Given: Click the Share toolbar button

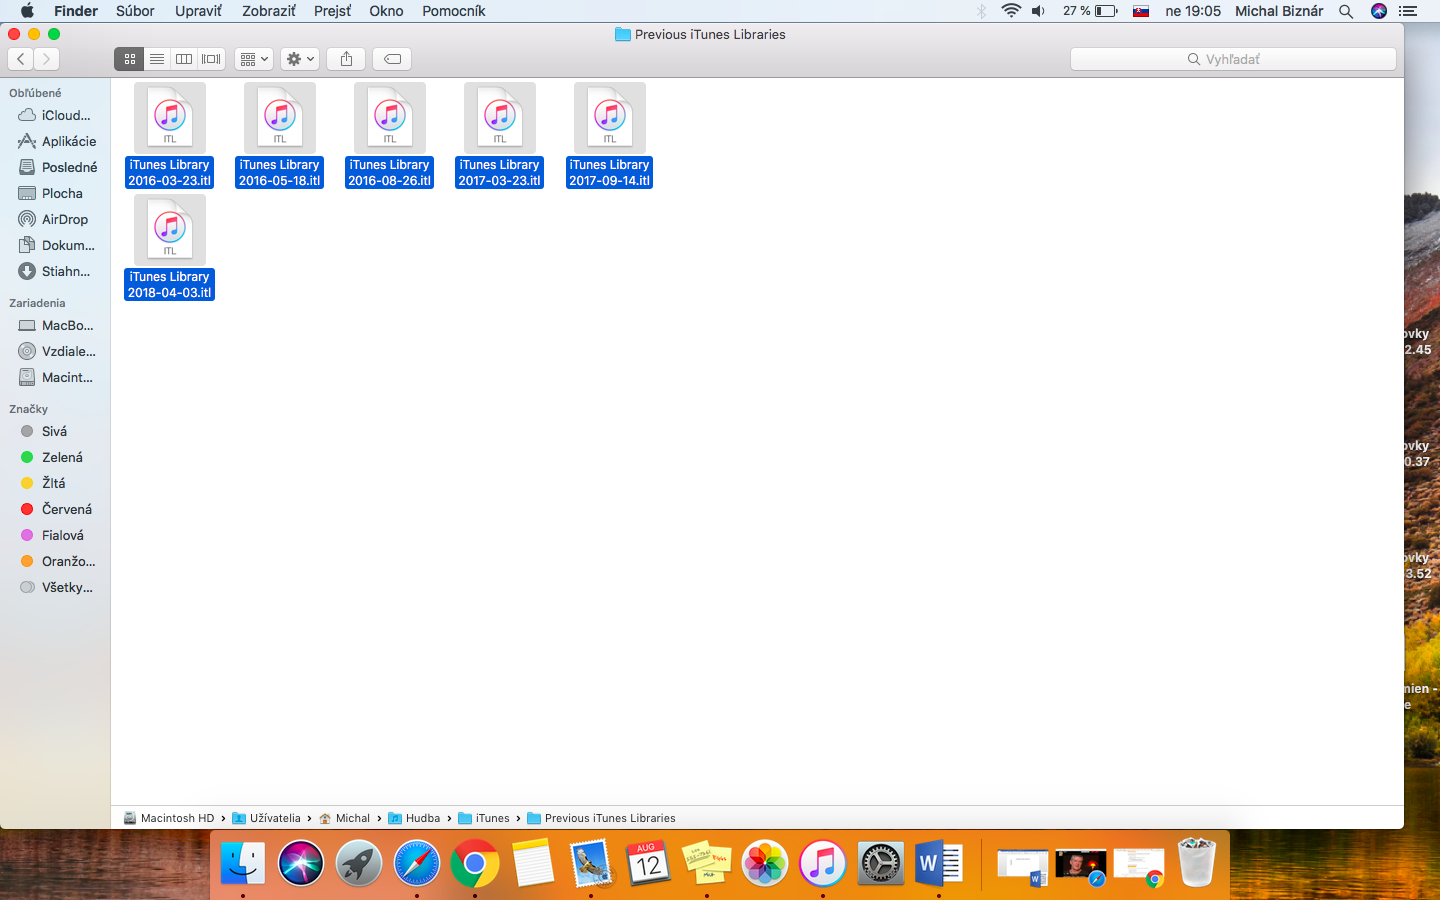Looking at the screenshot, I should pyautogui.click(x=346, y=59).
